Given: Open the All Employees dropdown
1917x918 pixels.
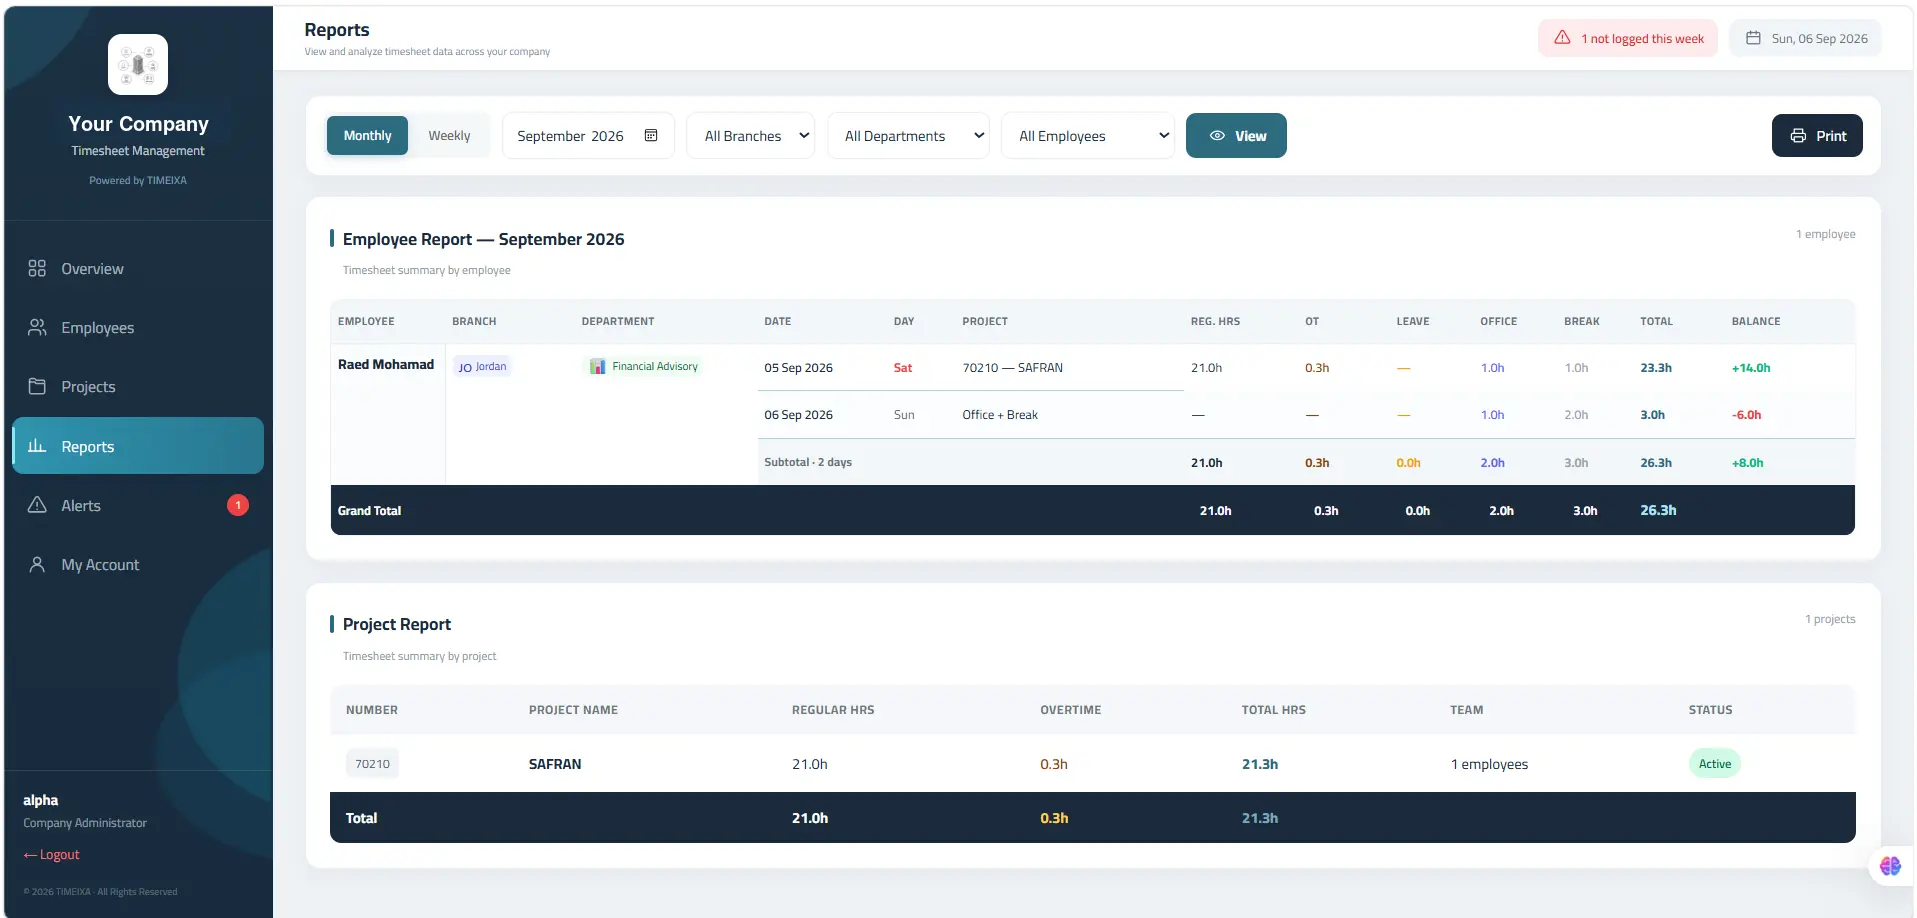Looking at the screenshot, I should tap(1088, 136).
